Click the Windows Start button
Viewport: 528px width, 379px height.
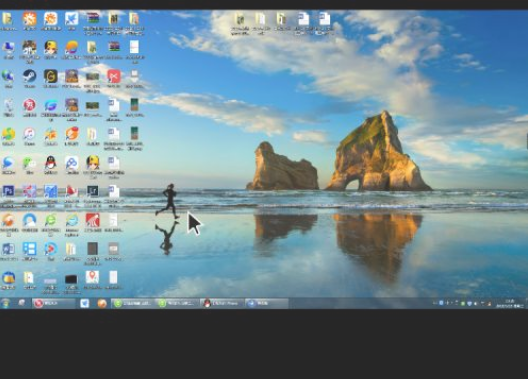(x=5, y=303)
